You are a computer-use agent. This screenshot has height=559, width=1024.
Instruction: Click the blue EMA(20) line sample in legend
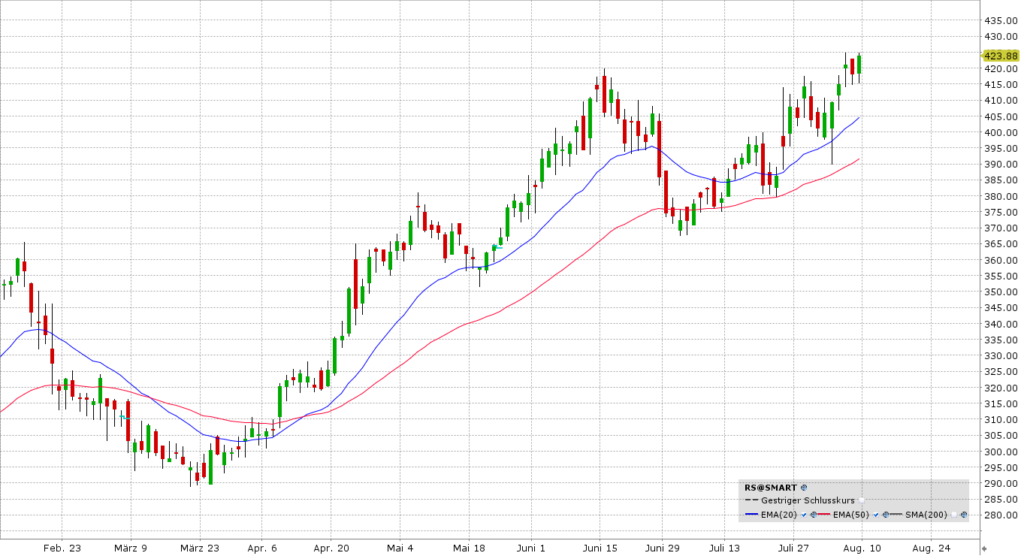[x=752, y=515]
